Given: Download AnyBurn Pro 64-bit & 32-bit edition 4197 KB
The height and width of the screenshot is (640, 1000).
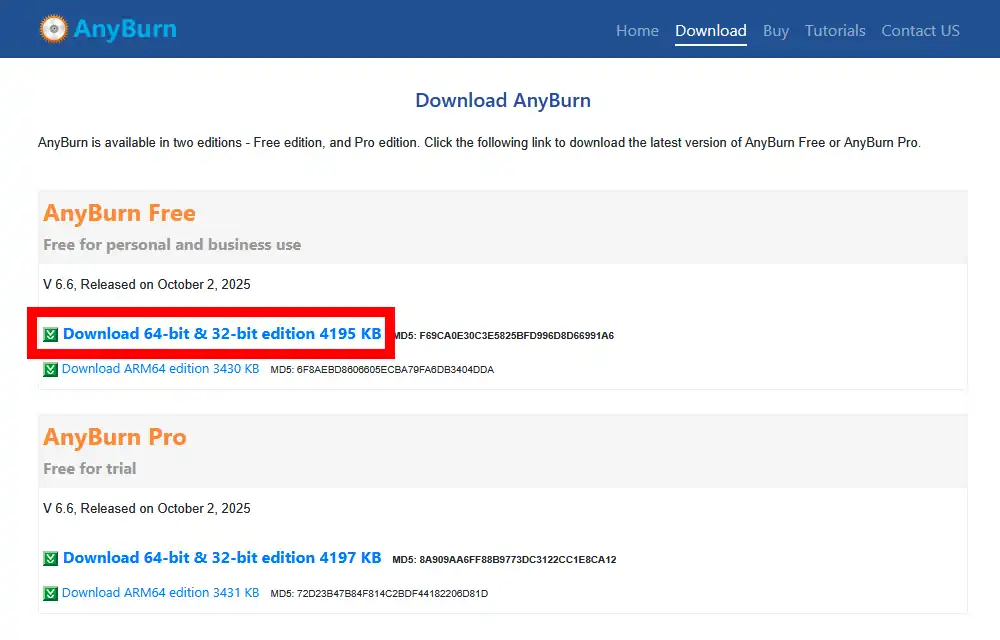Looking at the screenshot, I should coord(221,558).
